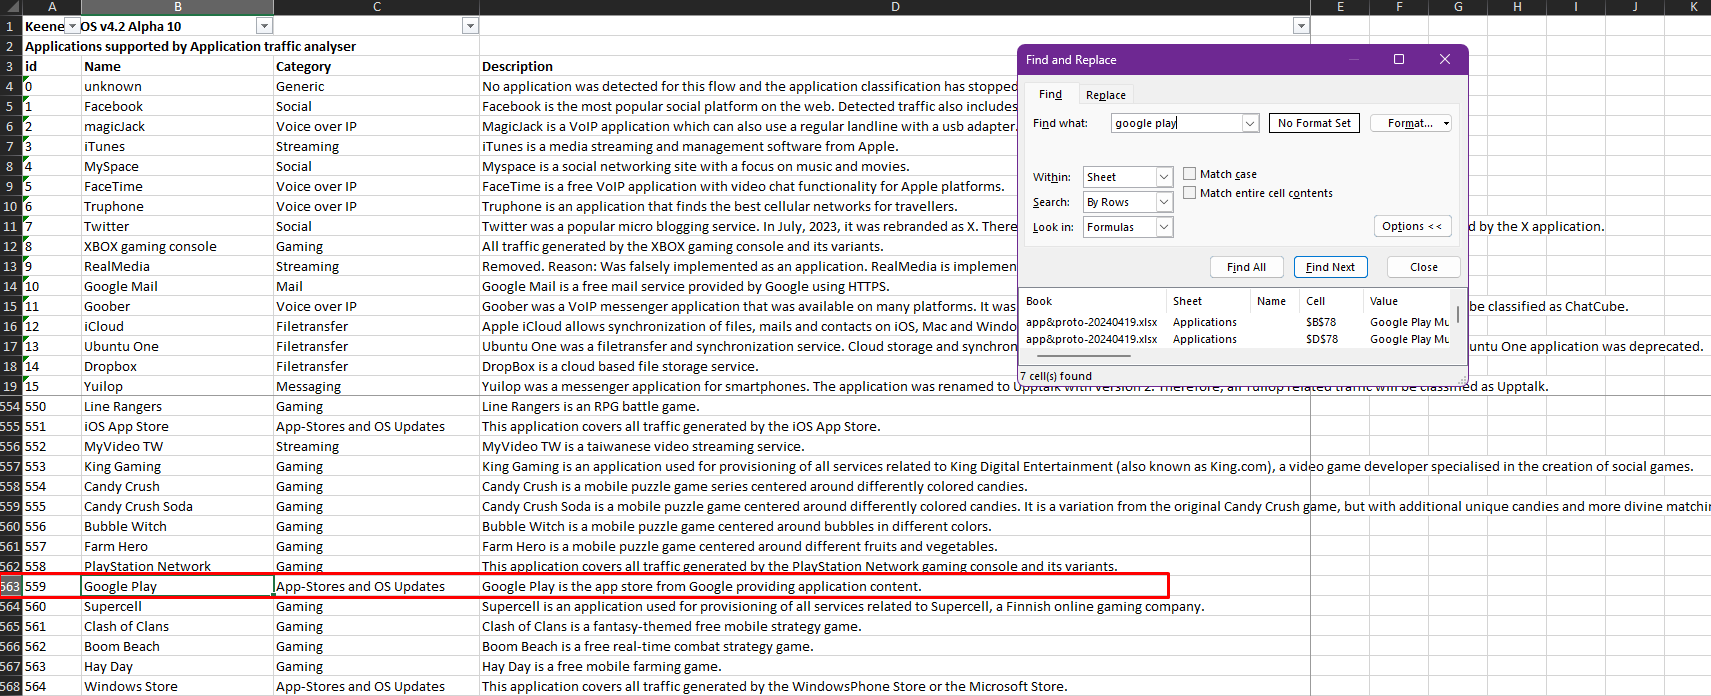The image size is (1711, 696).
Task: Select column C header
Action: [x=377, y=7]
